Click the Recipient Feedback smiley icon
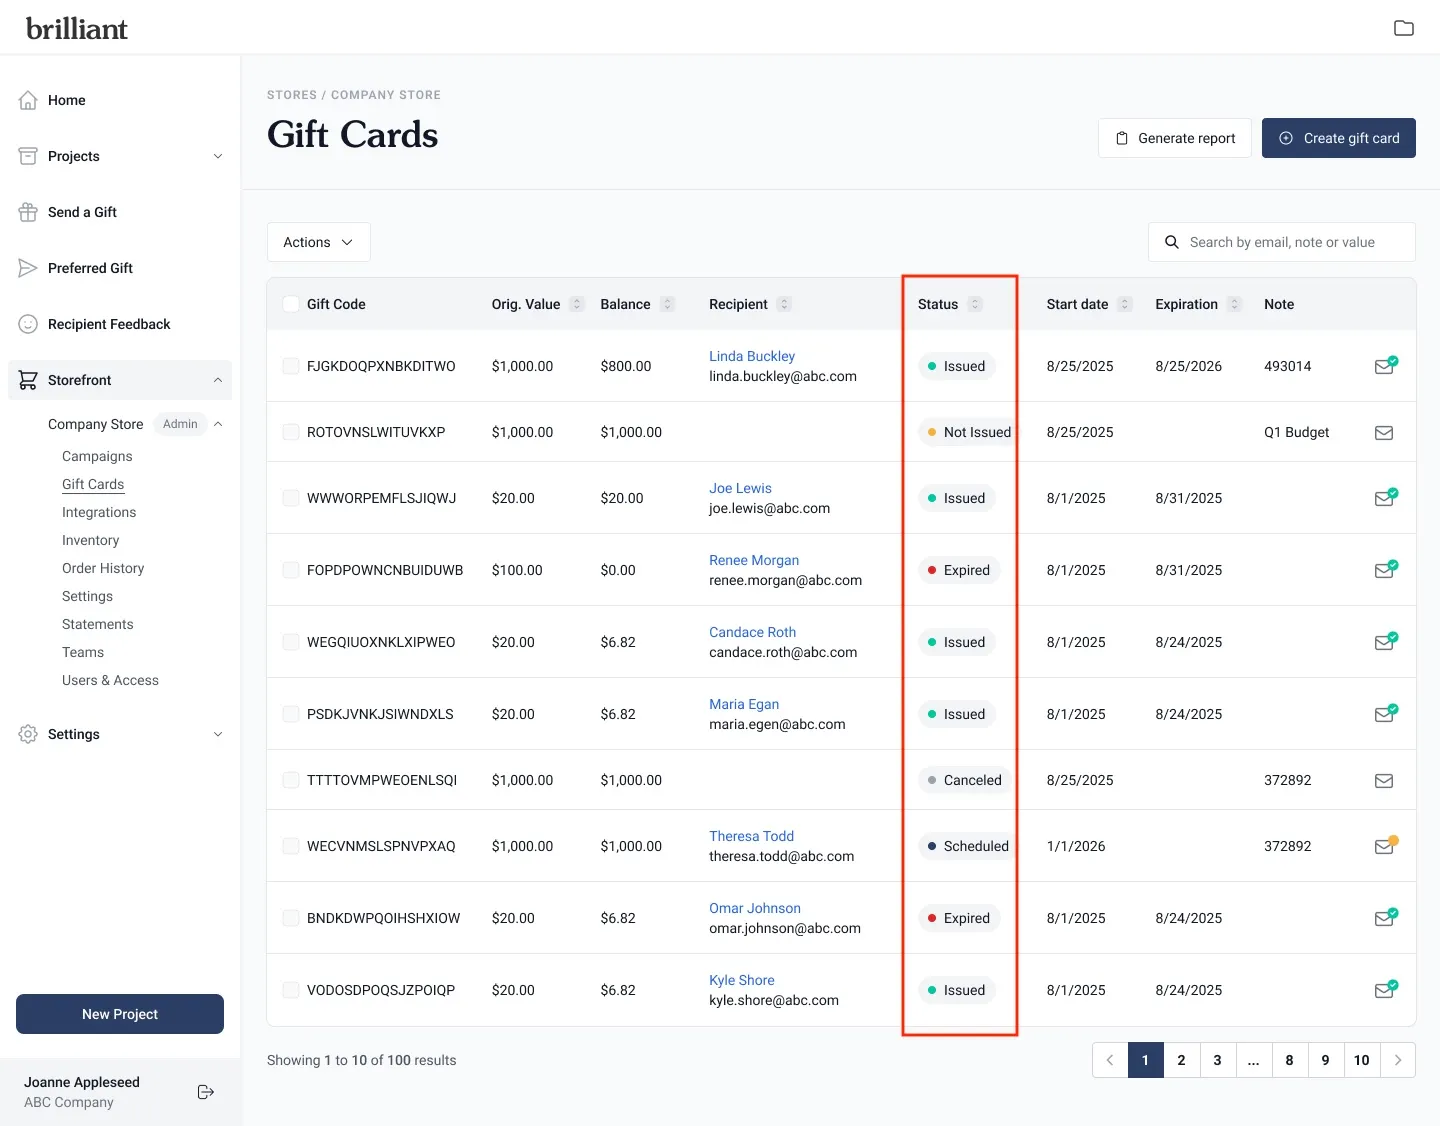1440x1126 pixels. [28, 324]
